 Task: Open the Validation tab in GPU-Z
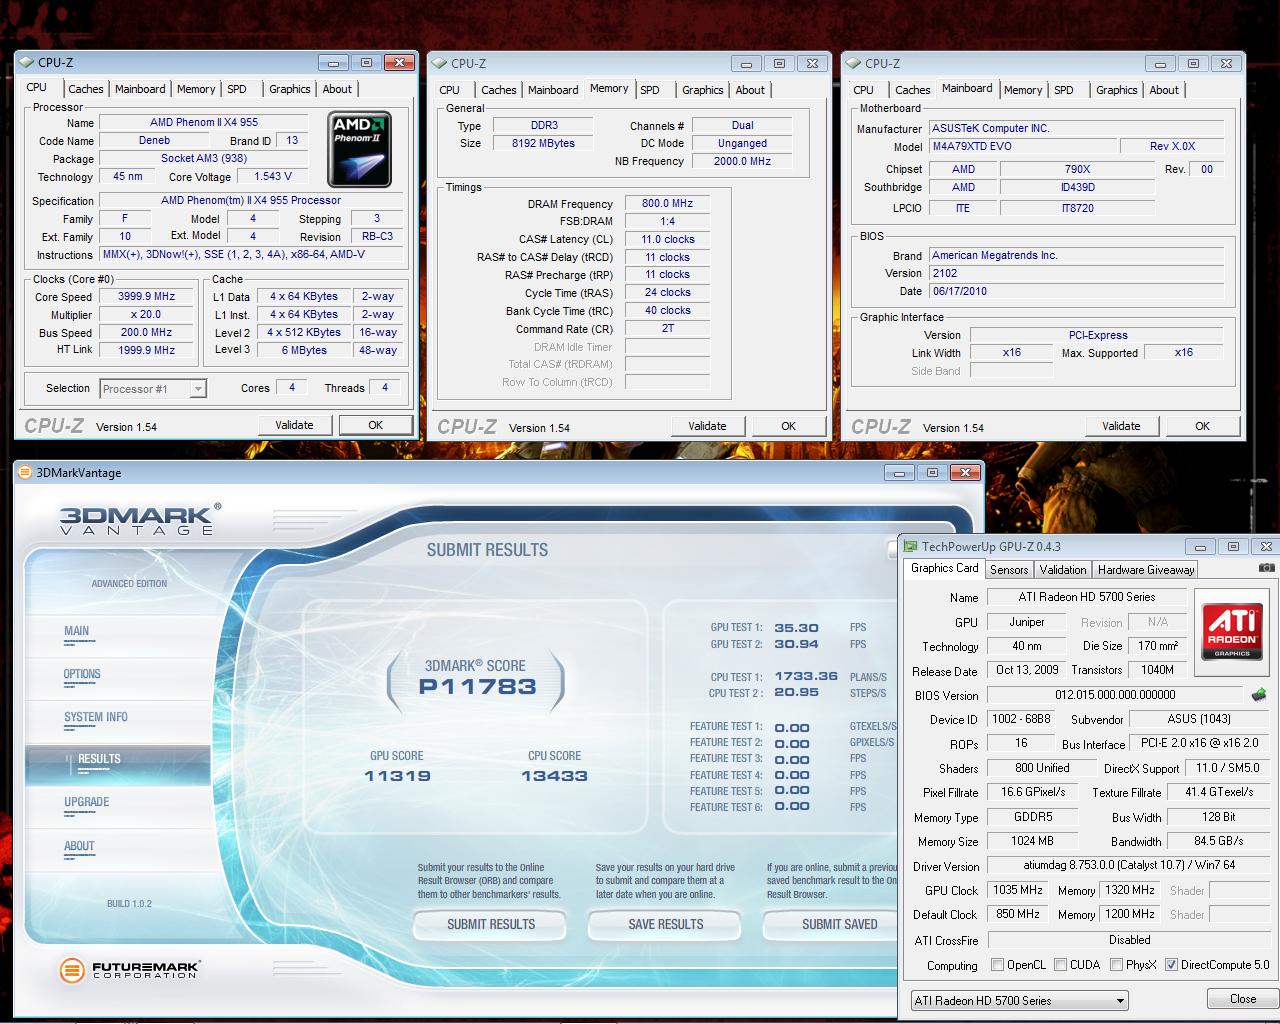click(x=1063, y=569)
